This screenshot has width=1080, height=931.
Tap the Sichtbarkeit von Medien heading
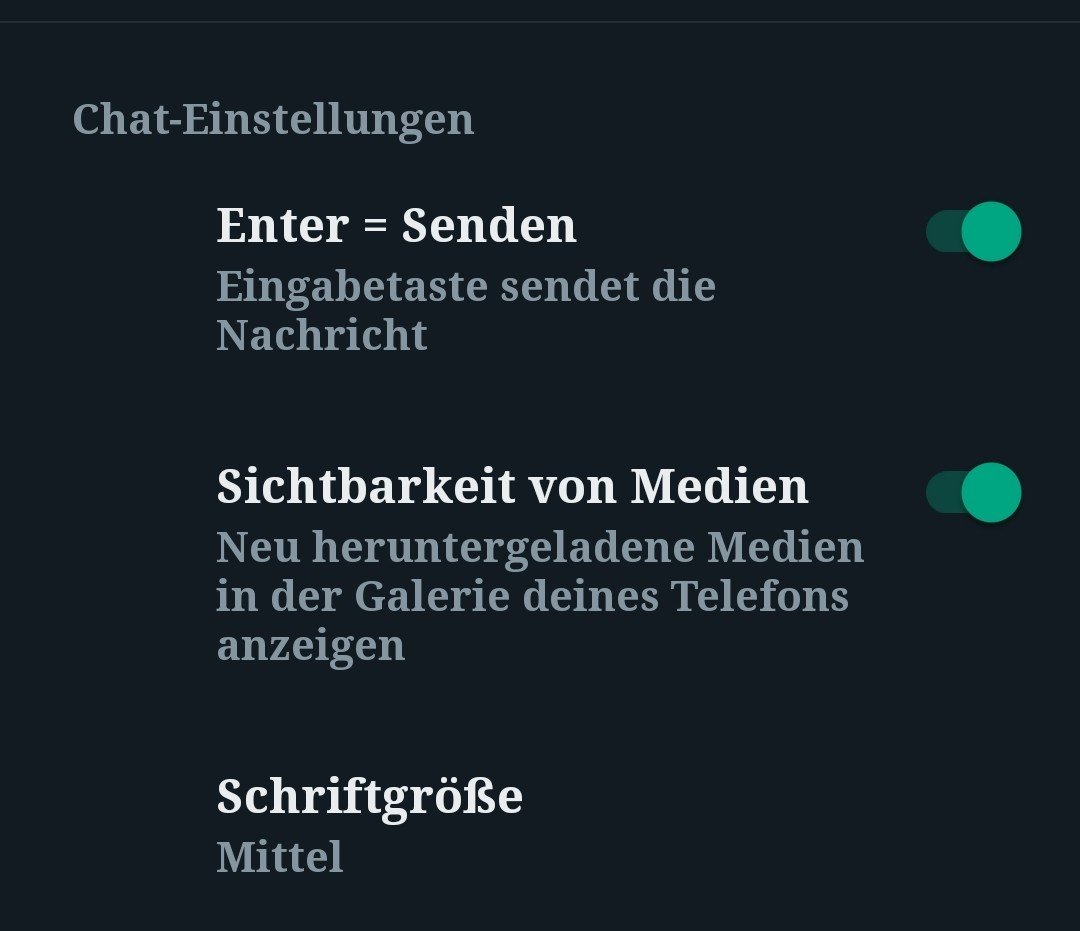pos(512,486)
